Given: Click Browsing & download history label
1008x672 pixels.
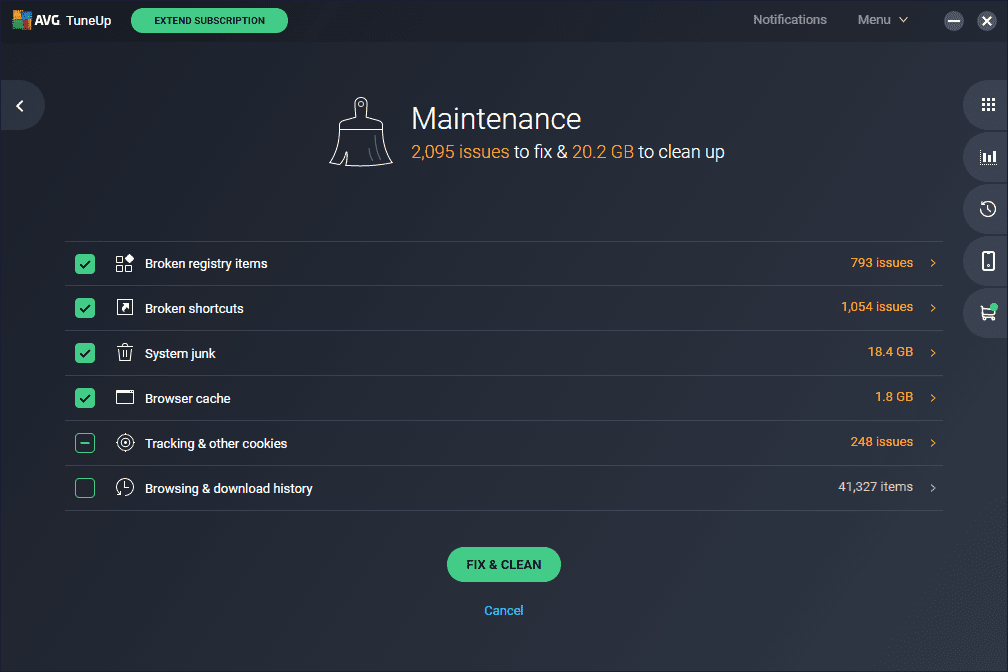Looking at the screenshot, I should point(229,489).
